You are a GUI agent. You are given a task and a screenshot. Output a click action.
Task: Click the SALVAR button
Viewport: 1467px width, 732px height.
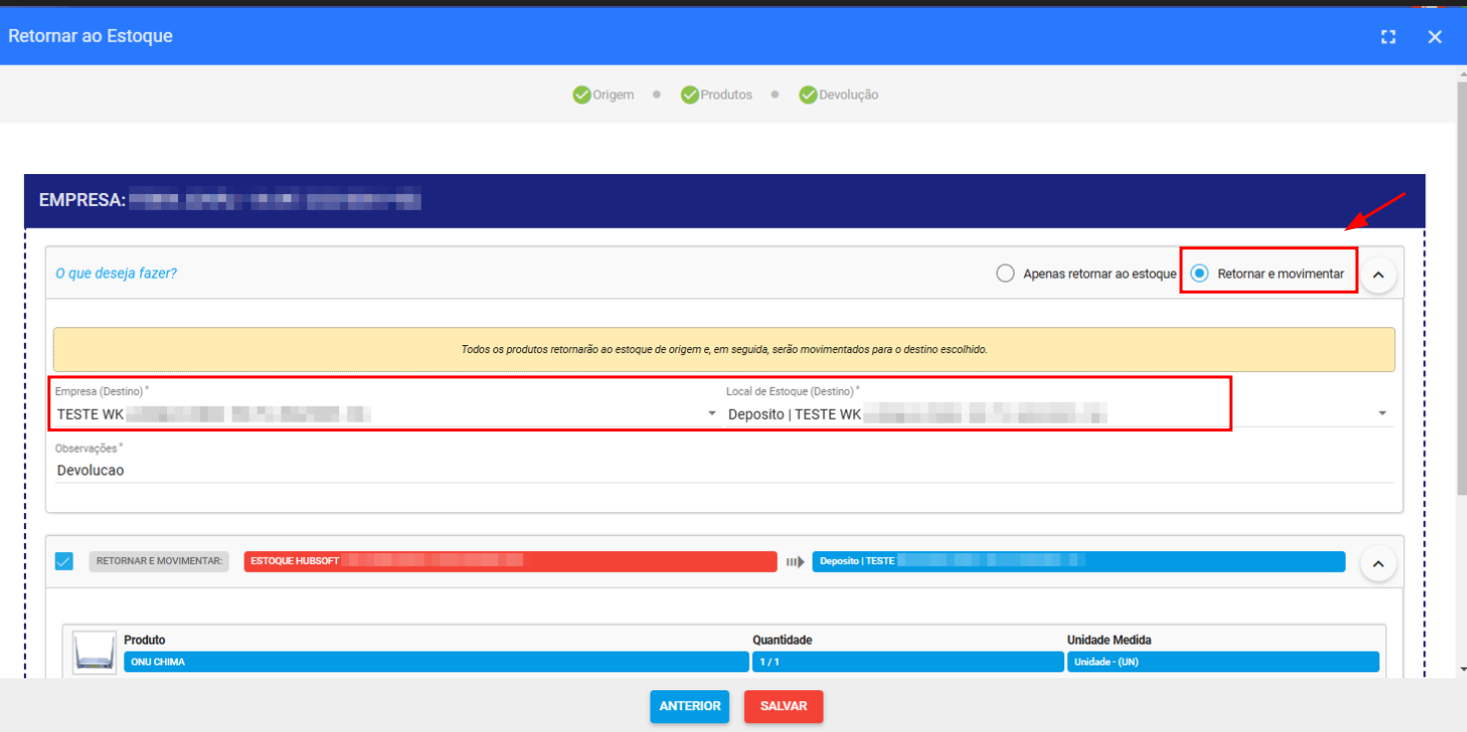[x=783, y=706]
